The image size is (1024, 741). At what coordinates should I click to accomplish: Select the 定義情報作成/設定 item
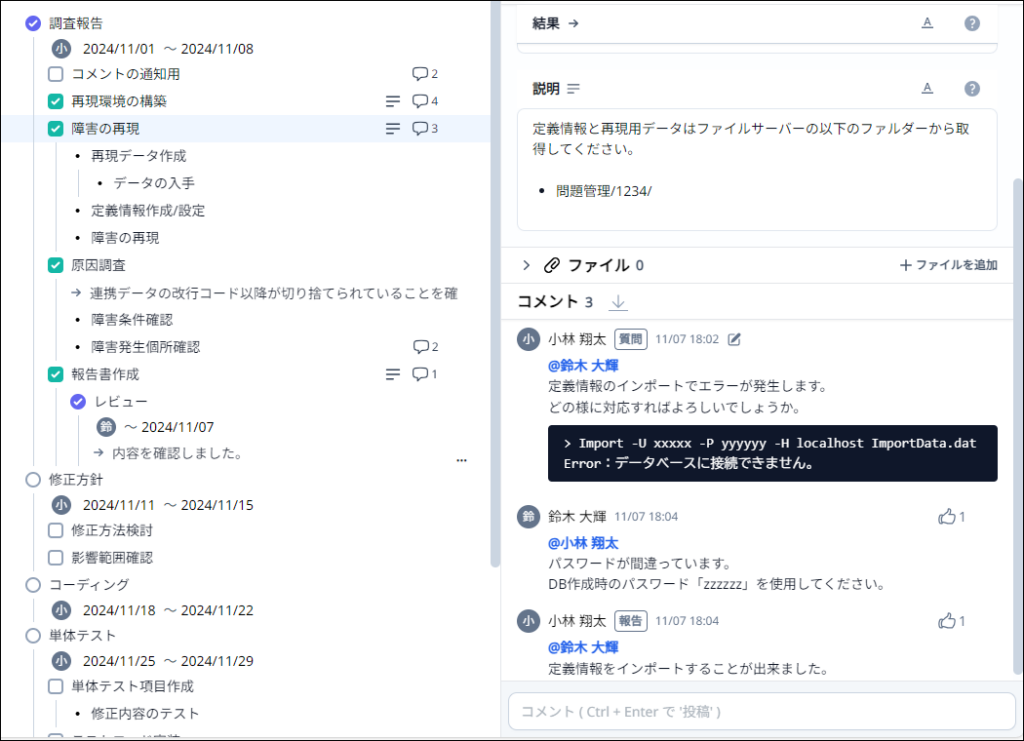[x=148, y=211]
